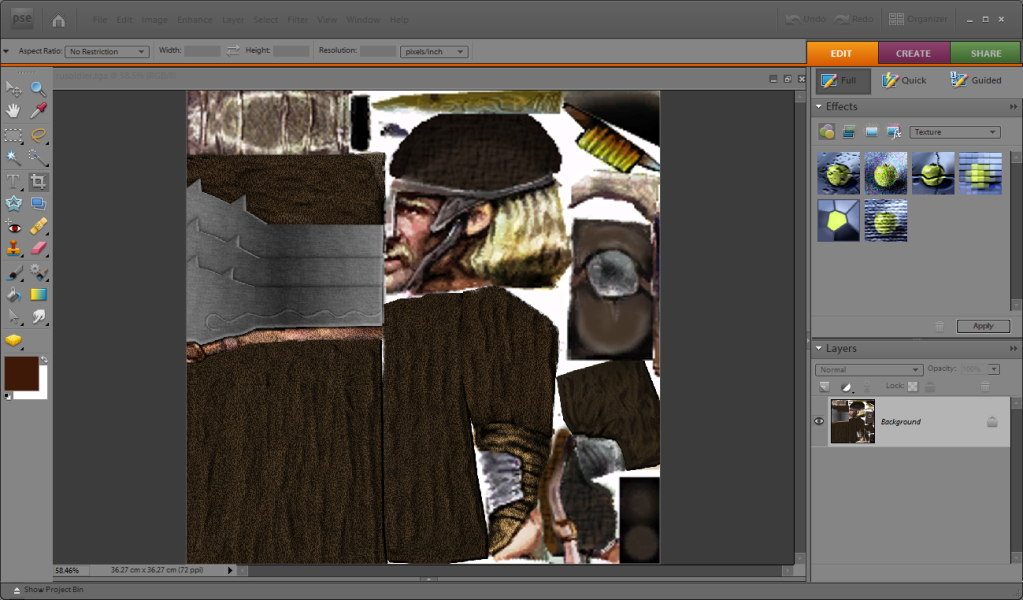Screen dimensions: 1023x600
Task: Open the Filter menu
Action: point(297,19)
